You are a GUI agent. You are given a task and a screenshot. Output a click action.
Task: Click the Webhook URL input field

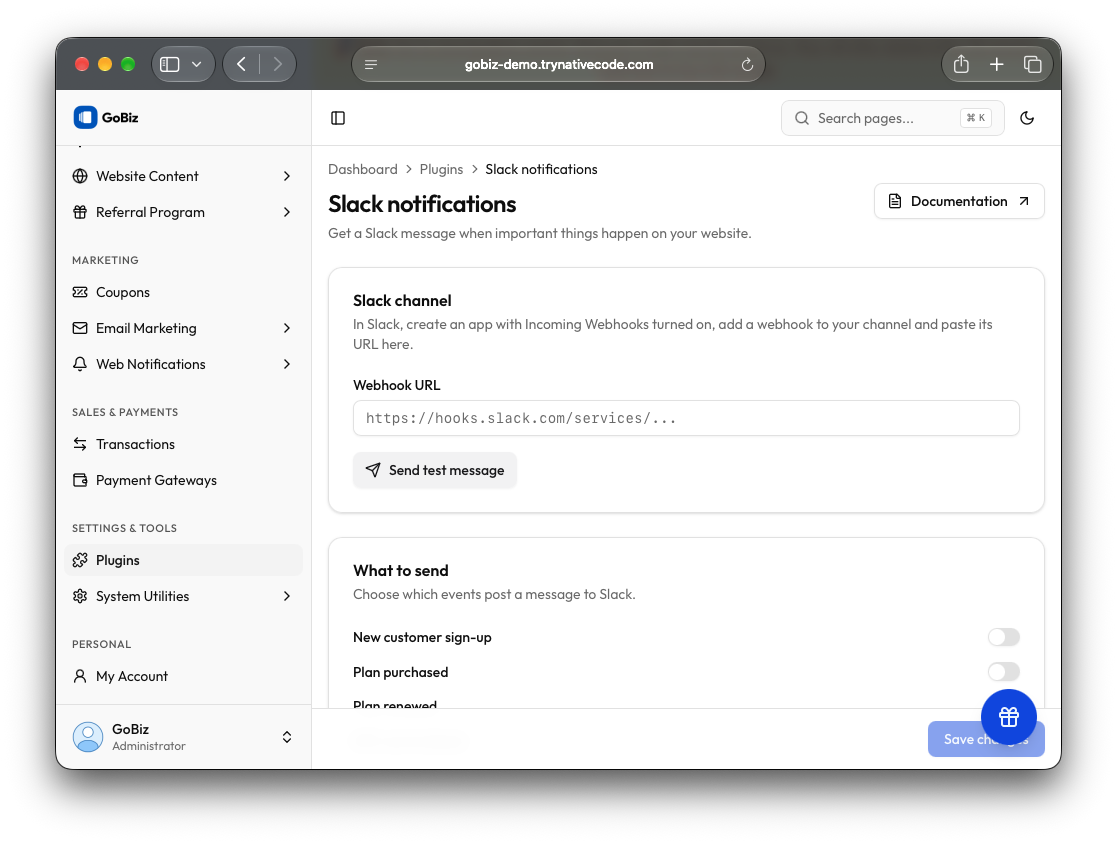click(686, 418)
